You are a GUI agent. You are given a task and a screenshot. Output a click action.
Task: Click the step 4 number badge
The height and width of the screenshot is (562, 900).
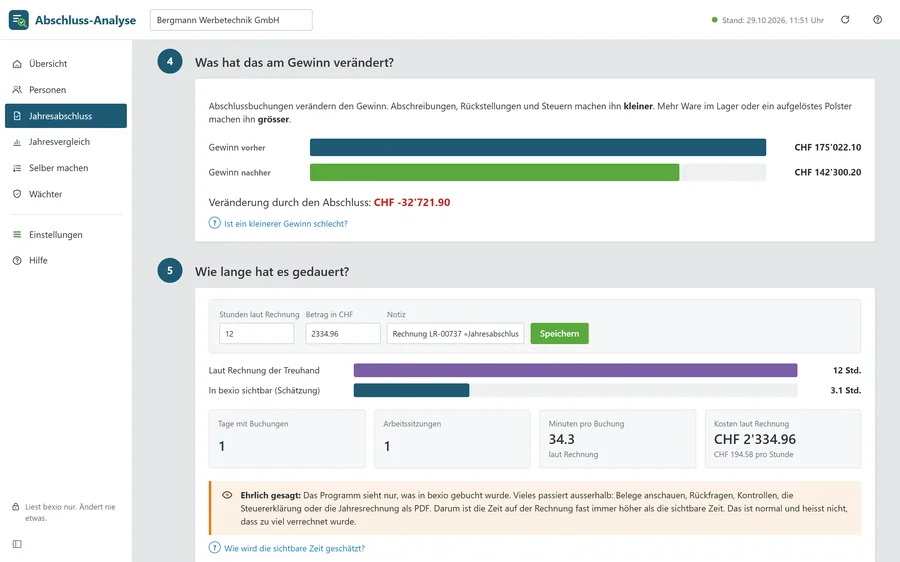[170, 61]
